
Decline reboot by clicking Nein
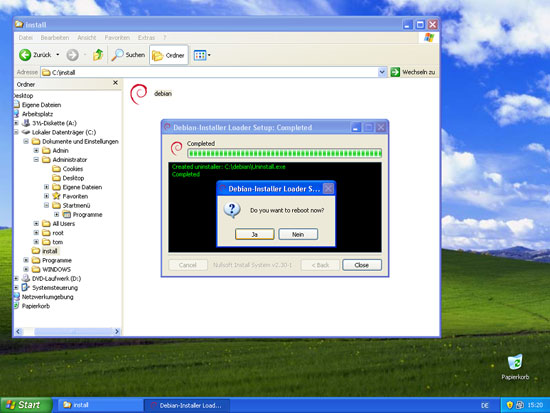298,234
